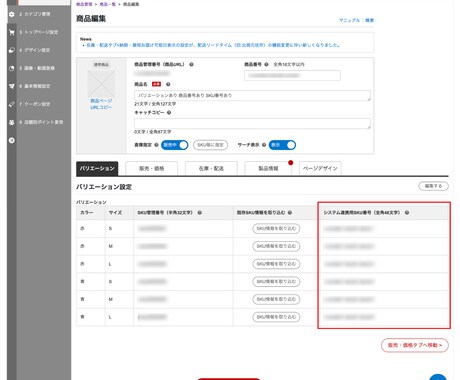Open help icon next to 商品名 label
The image size is (460, 380).
coord(168,84)
